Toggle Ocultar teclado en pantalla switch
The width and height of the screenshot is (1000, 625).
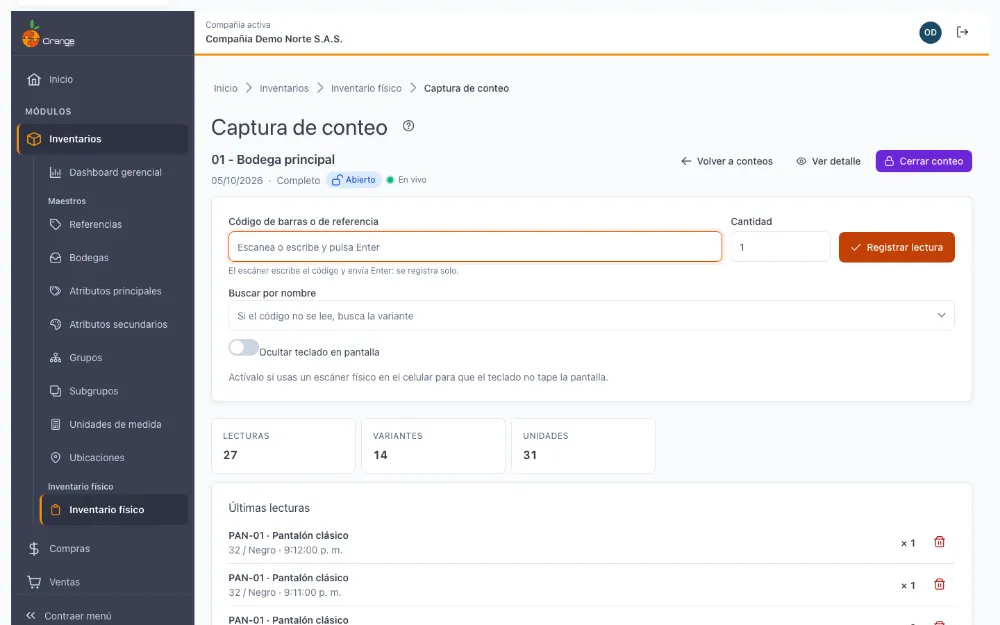pos(244,348)
